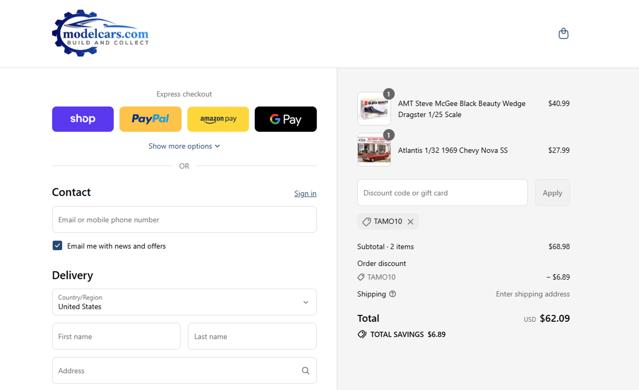Uncheck Email me with news and offers

[x=57, y=245]
